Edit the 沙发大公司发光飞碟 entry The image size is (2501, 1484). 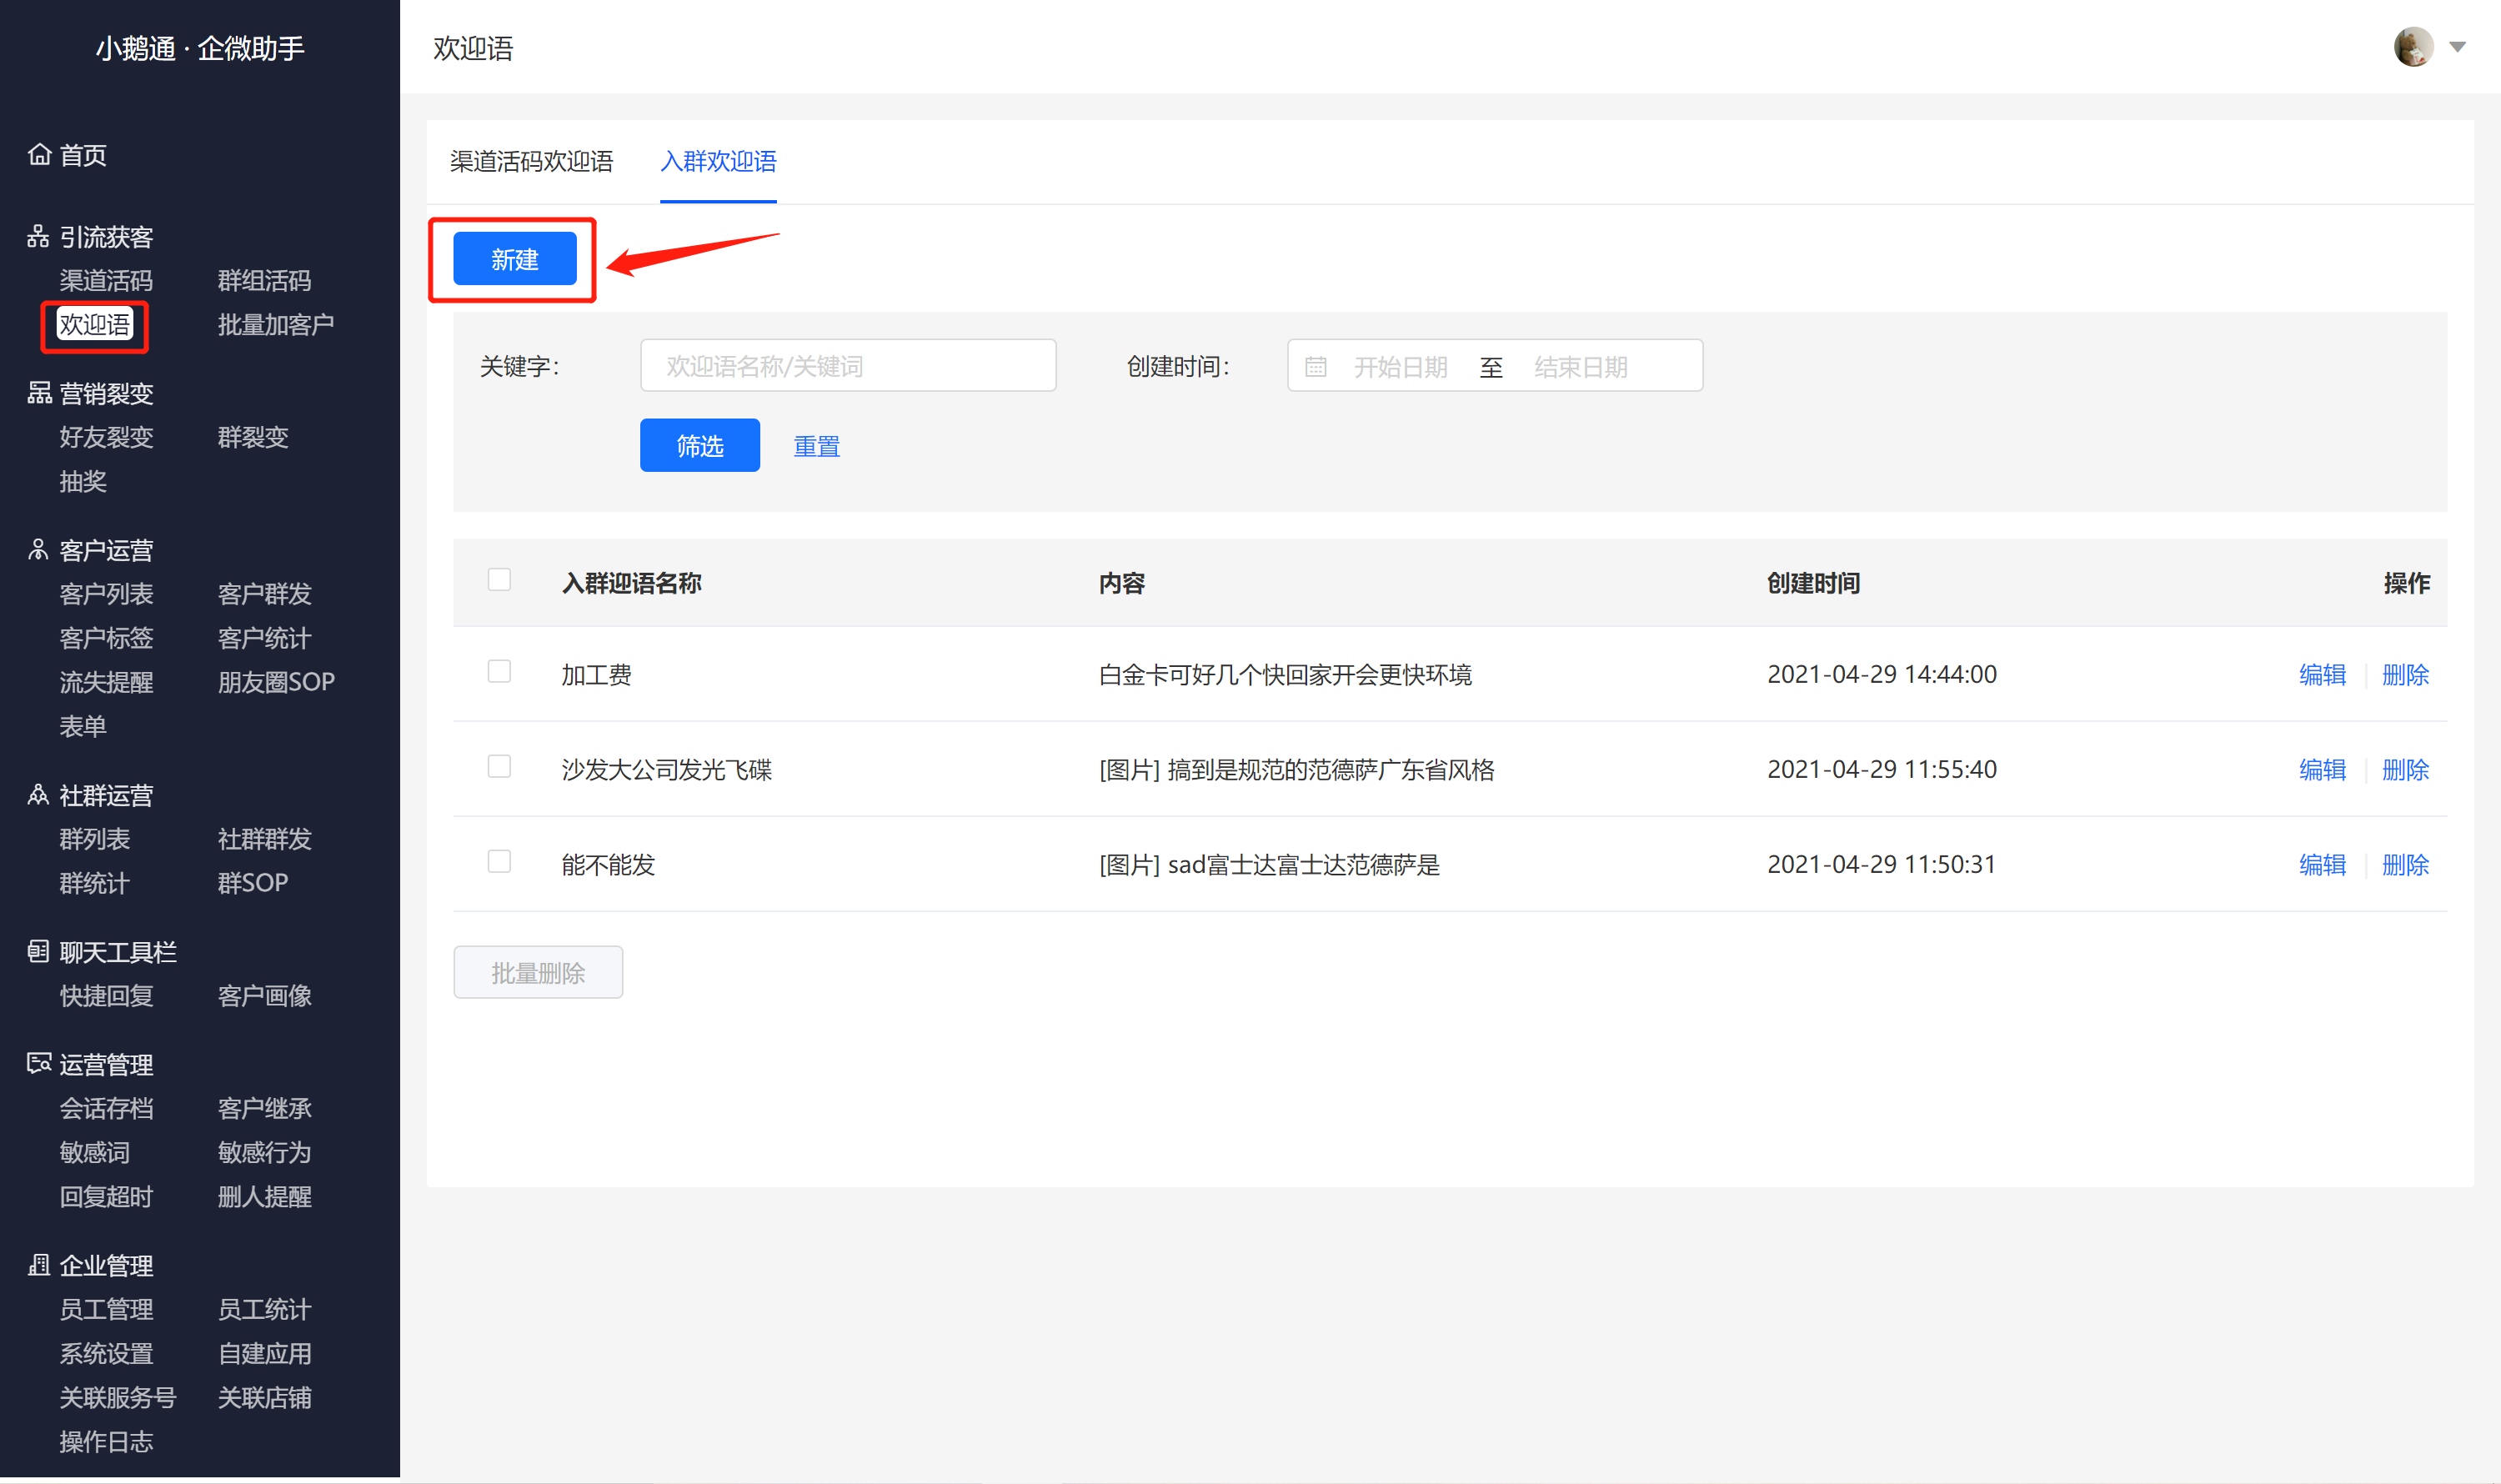tap(2322, 770)
